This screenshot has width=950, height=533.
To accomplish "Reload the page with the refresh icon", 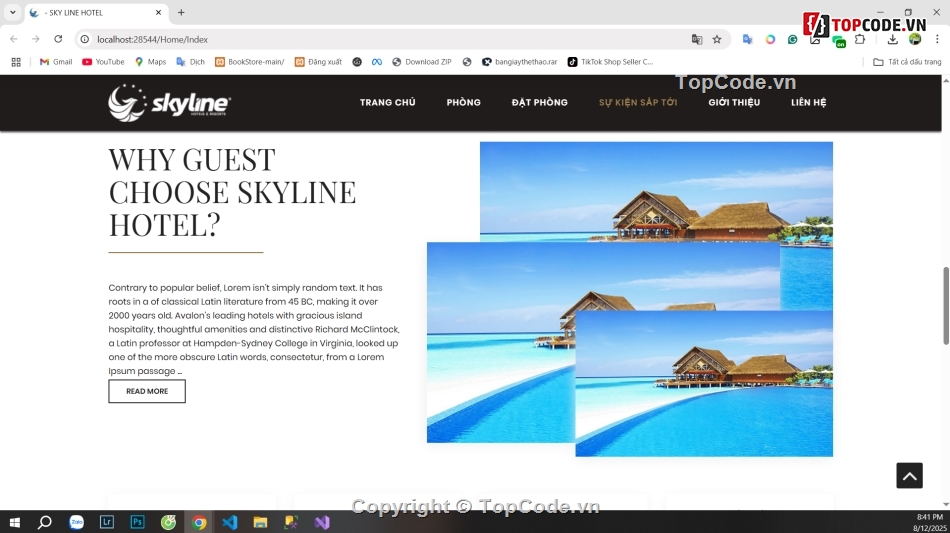I will 58,39.
